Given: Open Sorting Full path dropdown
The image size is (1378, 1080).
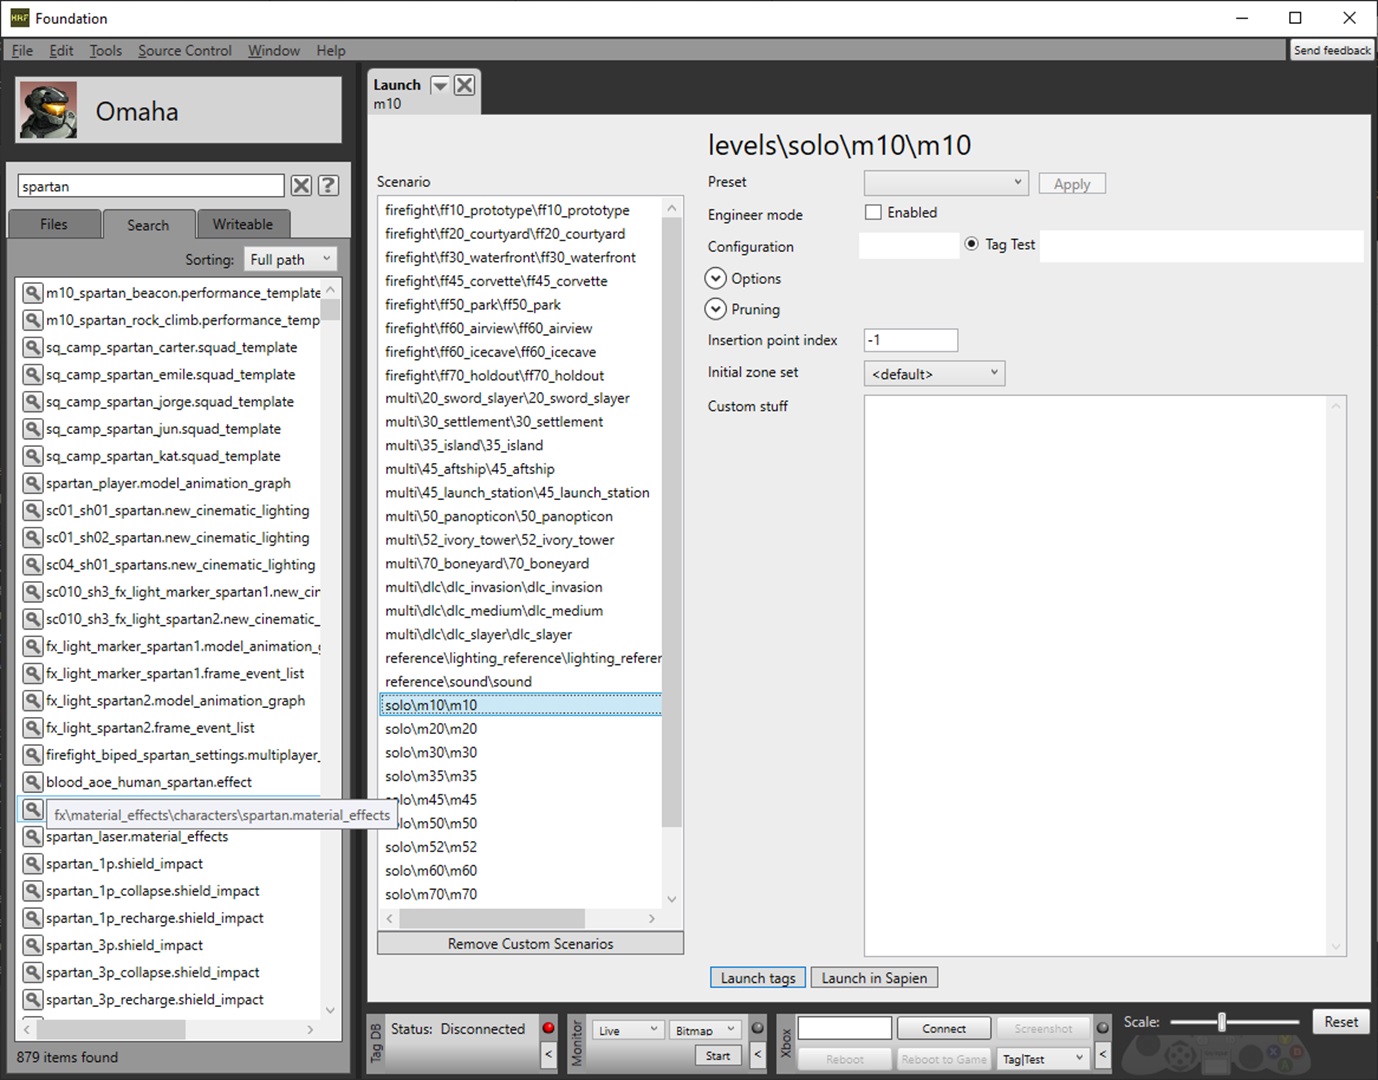Looking at the screenshot, I should (x=290, y=259).
